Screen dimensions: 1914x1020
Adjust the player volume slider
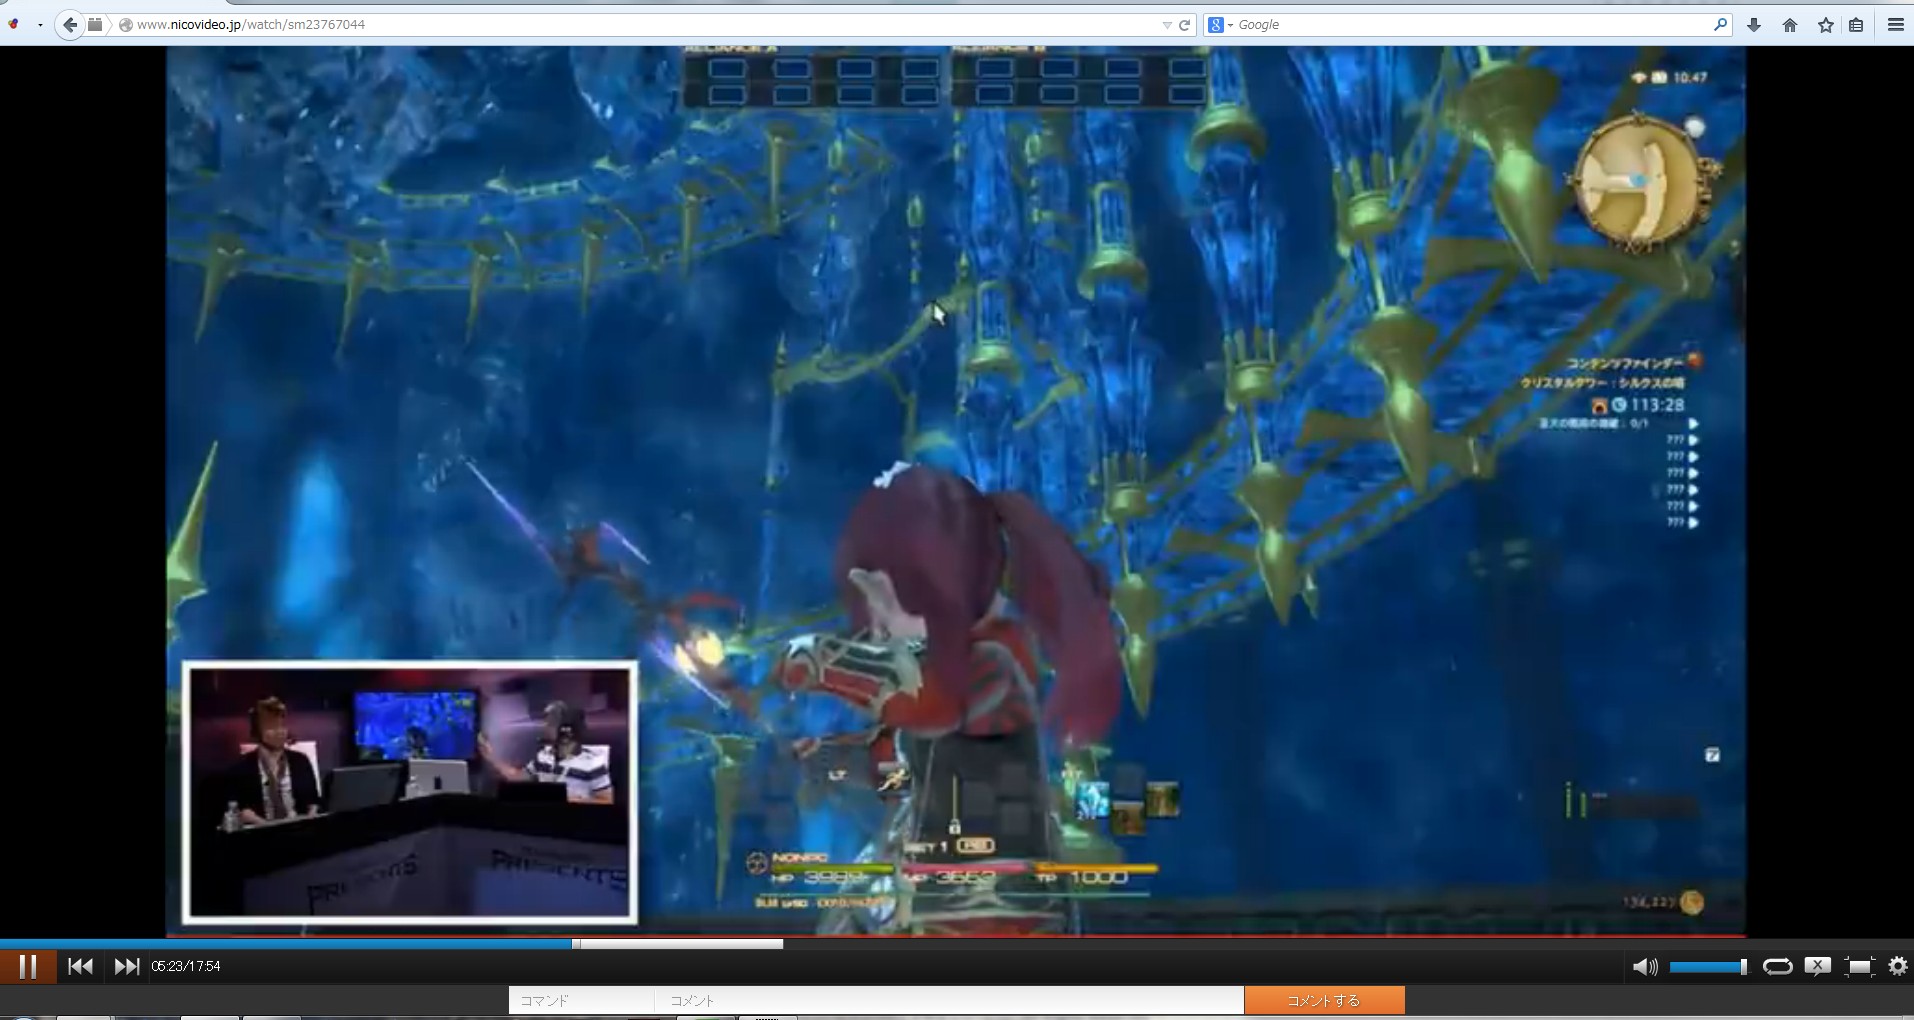[1708, 966]
